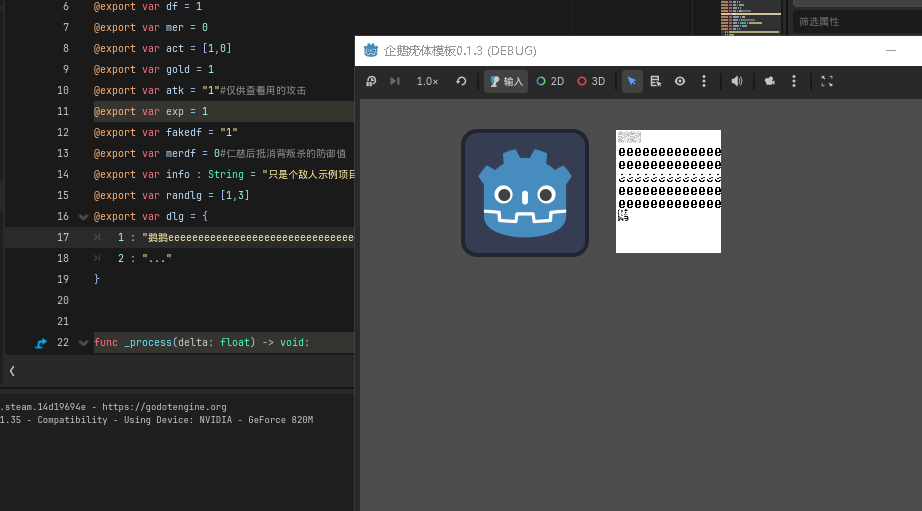Toggle selection visibility eye icon
Viewport: 922px width, 511px height.
680,81
